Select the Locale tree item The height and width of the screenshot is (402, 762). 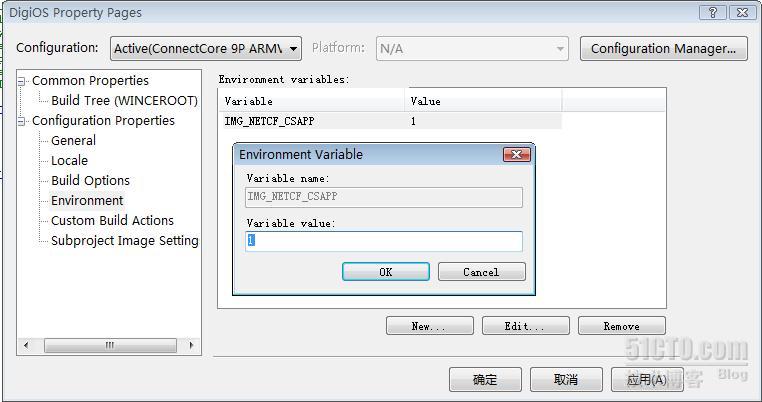tap(69, 160)
